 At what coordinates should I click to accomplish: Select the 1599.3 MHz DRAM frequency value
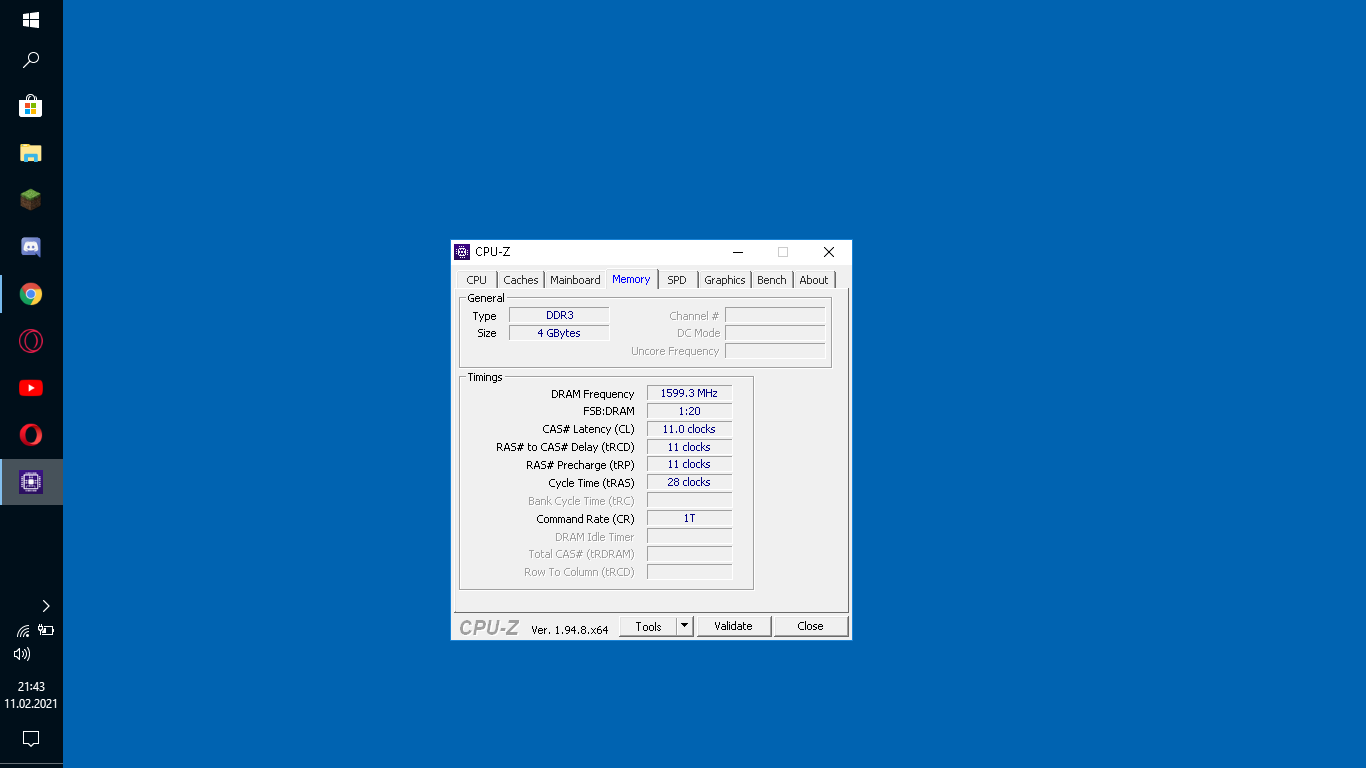pyautogui.click(x=689, y=393)
